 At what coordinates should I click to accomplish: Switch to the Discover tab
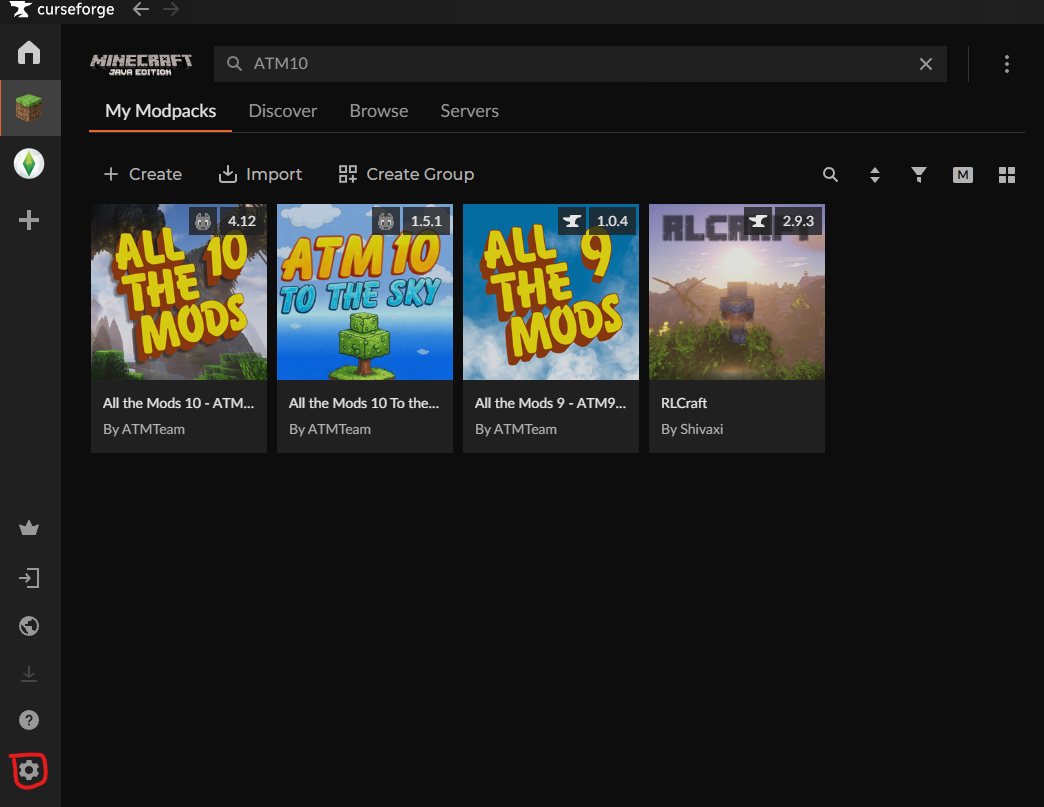tap(282, 111)
